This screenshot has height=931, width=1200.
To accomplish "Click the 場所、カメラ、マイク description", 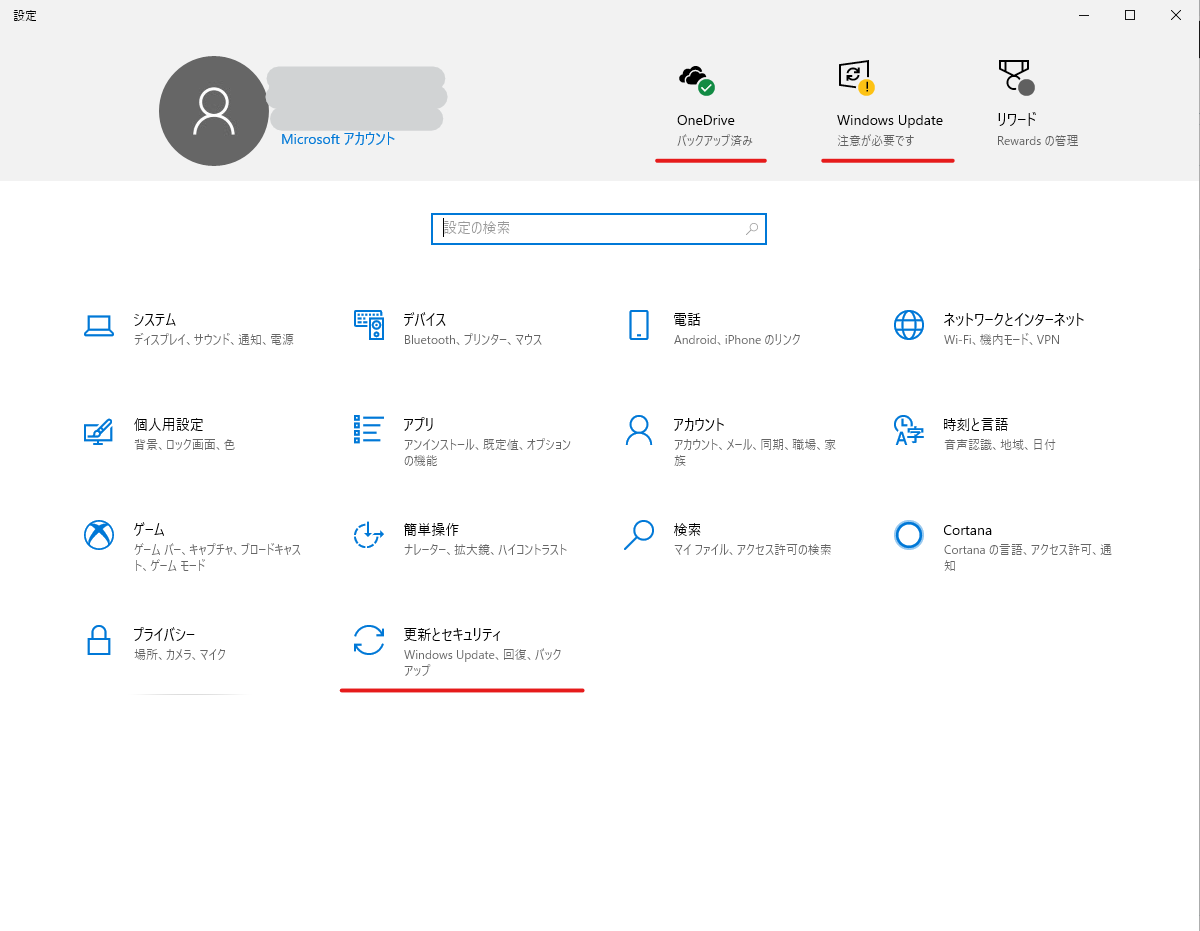I will [x=181, y=655].
